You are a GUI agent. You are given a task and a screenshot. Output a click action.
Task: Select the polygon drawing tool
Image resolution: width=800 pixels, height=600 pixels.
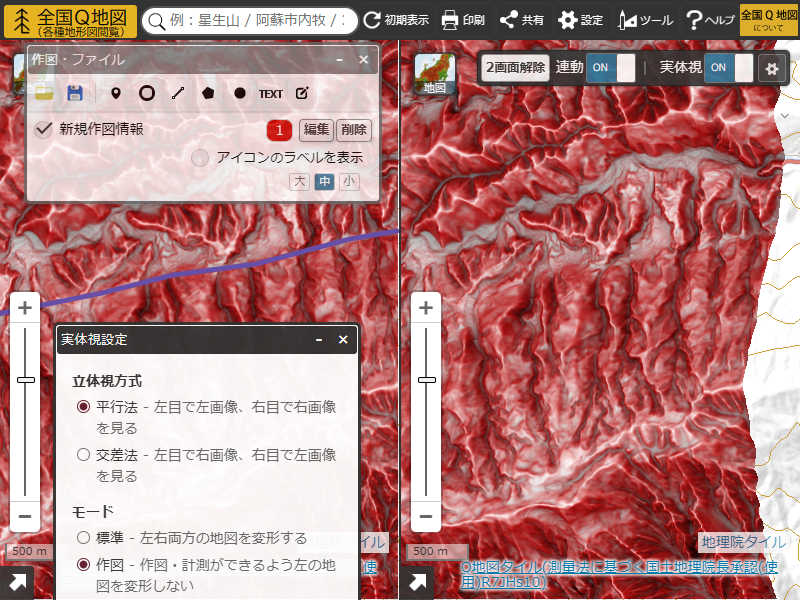click(x=208, y=93)
